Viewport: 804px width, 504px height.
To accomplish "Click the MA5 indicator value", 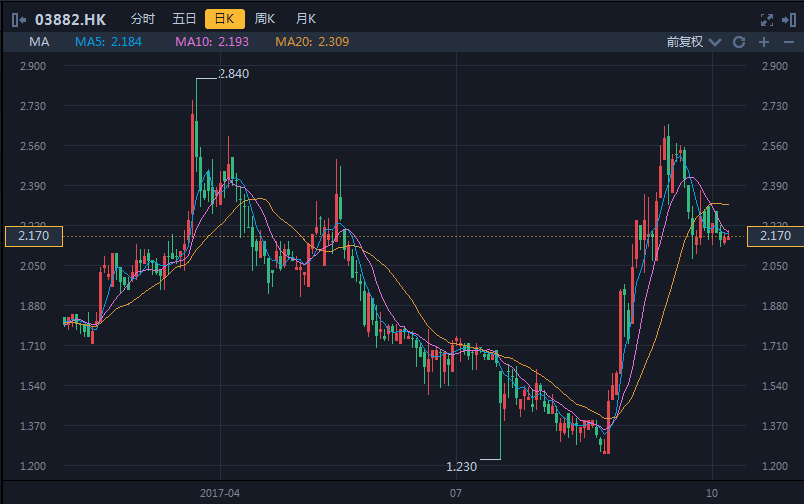I will click(109, 42).
